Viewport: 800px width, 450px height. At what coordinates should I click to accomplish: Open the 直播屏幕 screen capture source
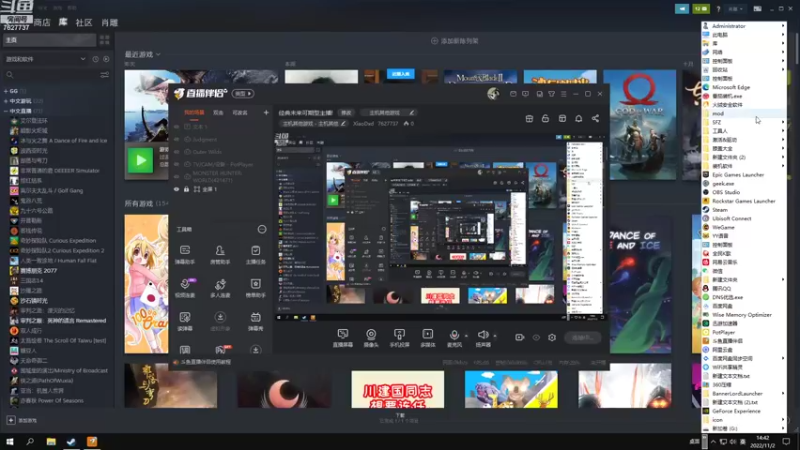coord(343,338)
